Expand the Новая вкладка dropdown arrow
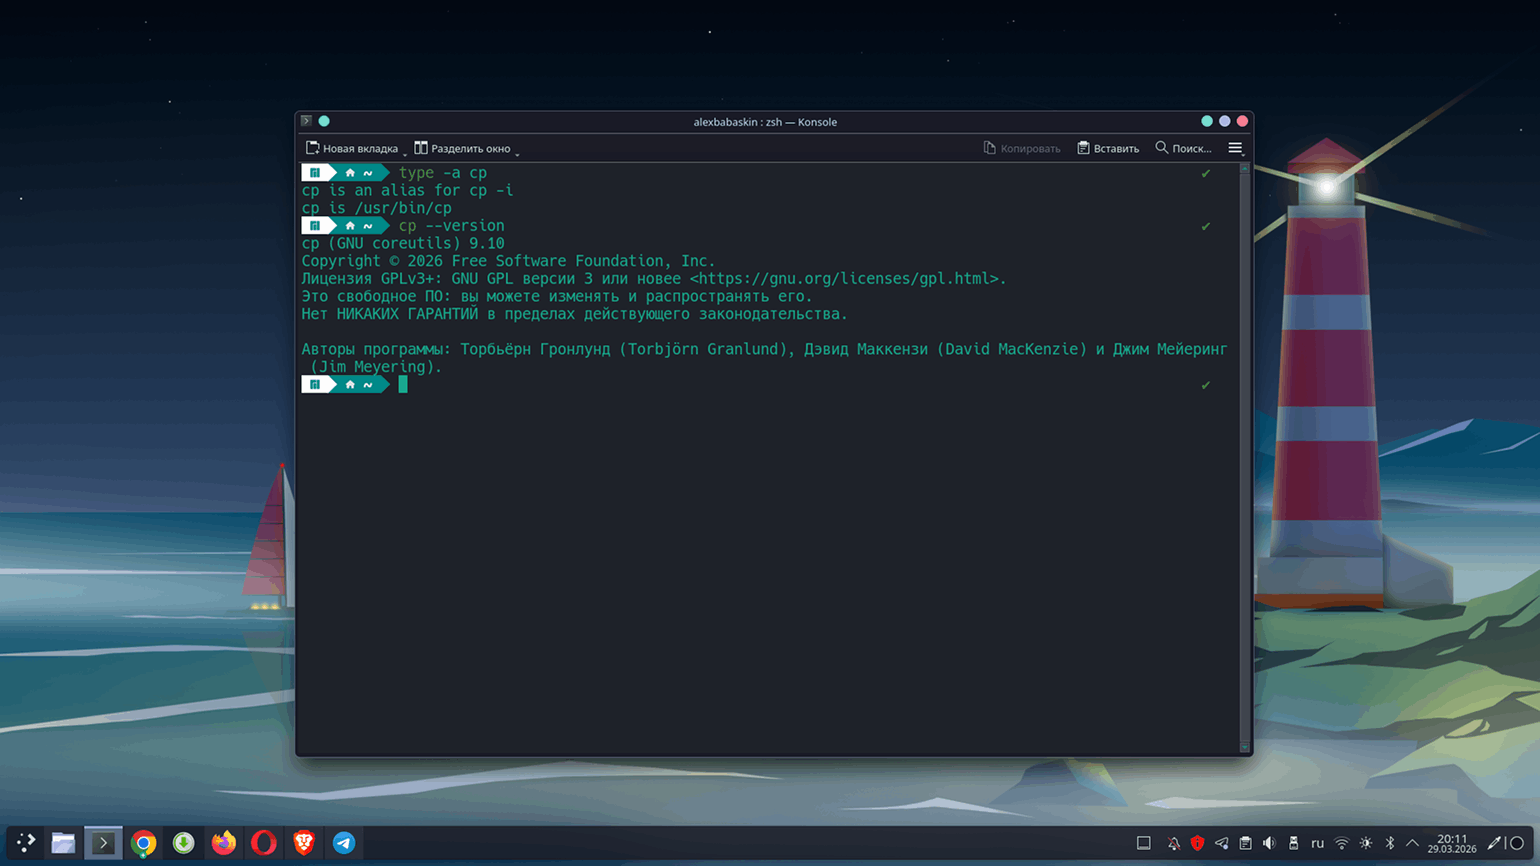This screenshot has width=1540, height=866. pos(405,152)
